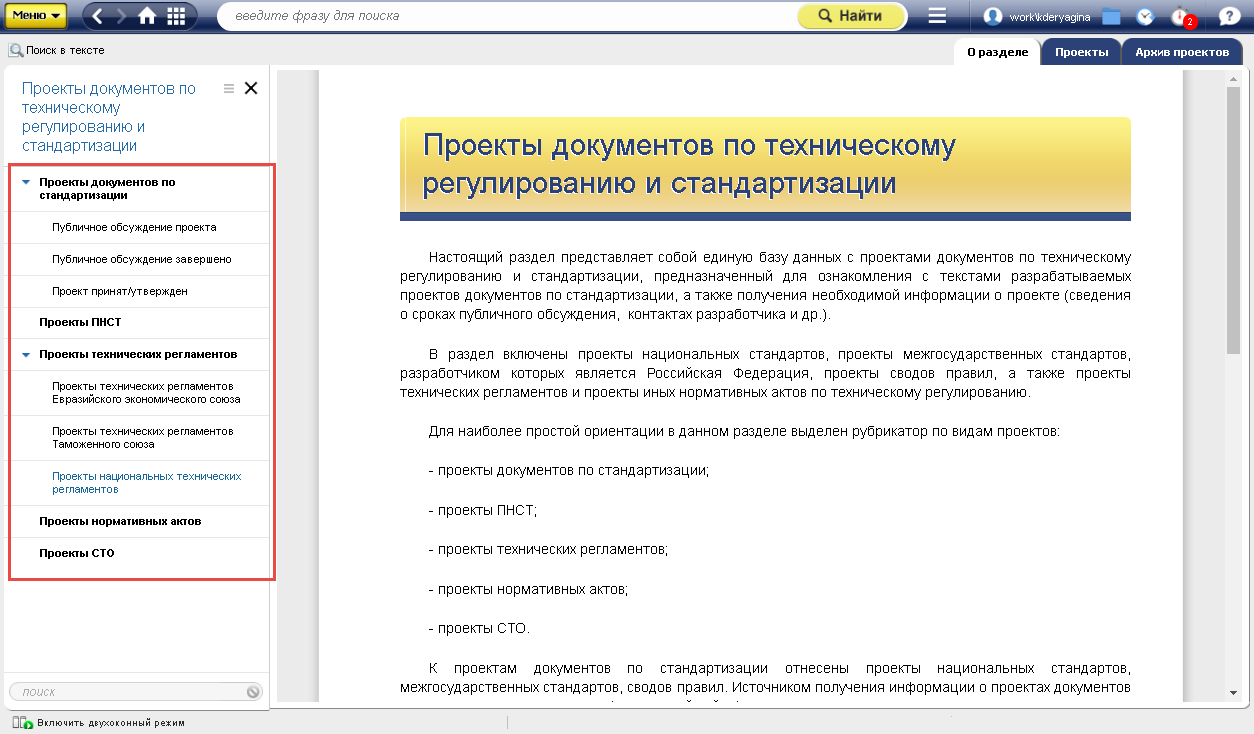Open the clock history icon
Screen dimensions: 1254x734
pyautogui.click(x=1145, y=16)
